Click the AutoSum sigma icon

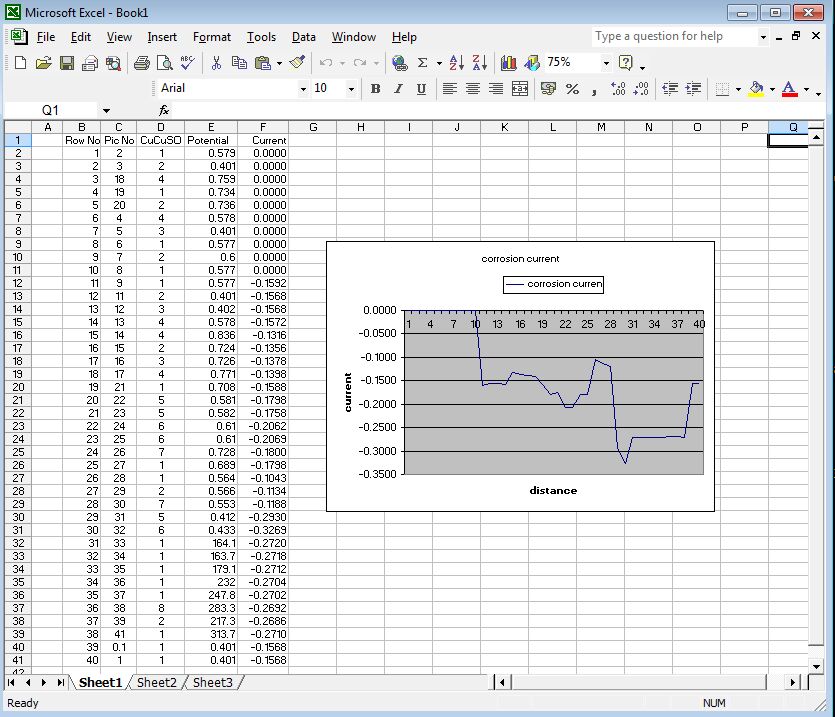point(422,62)
